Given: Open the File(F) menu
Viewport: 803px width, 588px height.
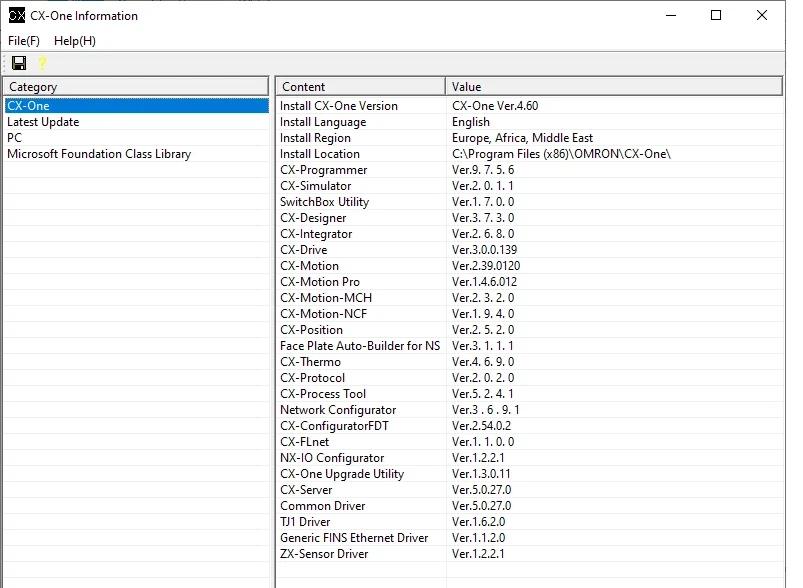Looking at the screenshot, I should point(24,40).
